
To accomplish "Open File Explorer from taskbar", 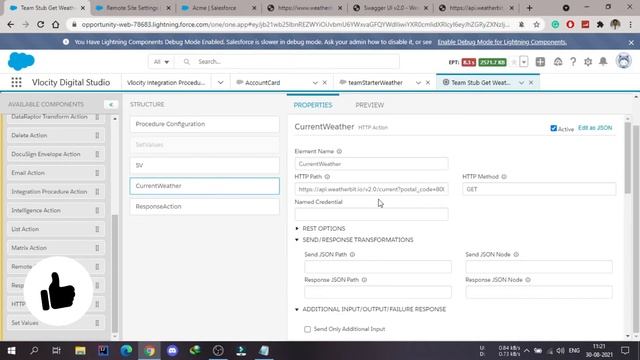I will point(80,351).
